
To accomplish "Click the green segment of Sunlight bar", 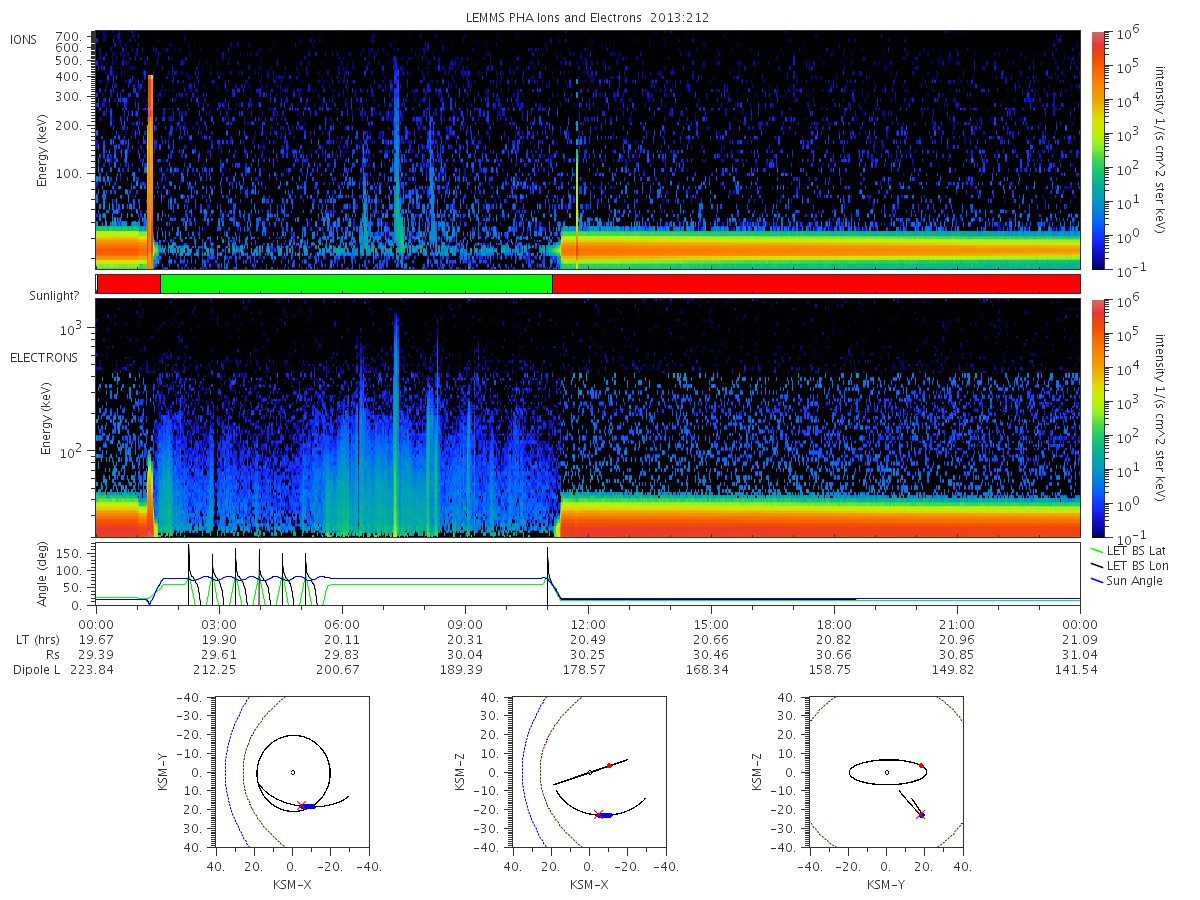I will pyautogui.click(x=356, y=284).
